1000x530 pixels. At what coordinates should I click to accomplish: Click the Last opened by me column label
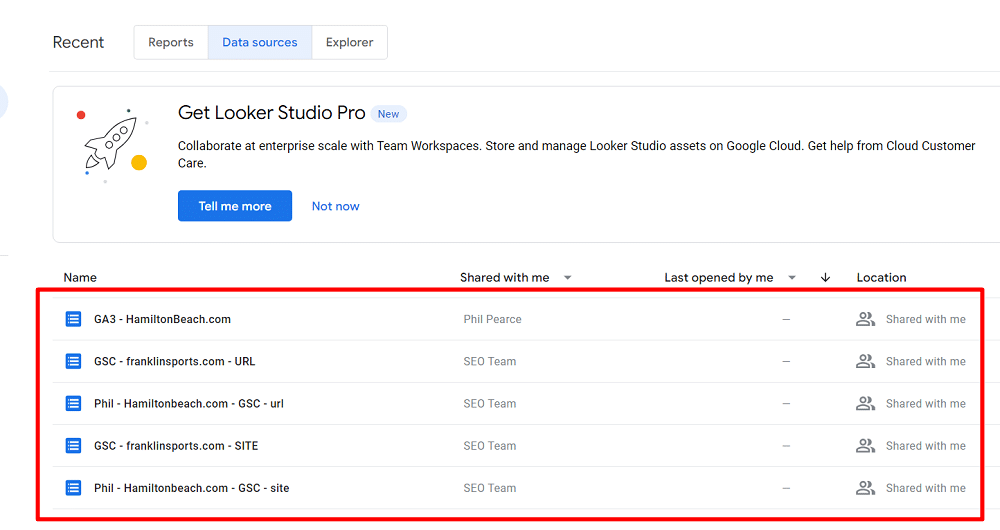click(719, 277)
